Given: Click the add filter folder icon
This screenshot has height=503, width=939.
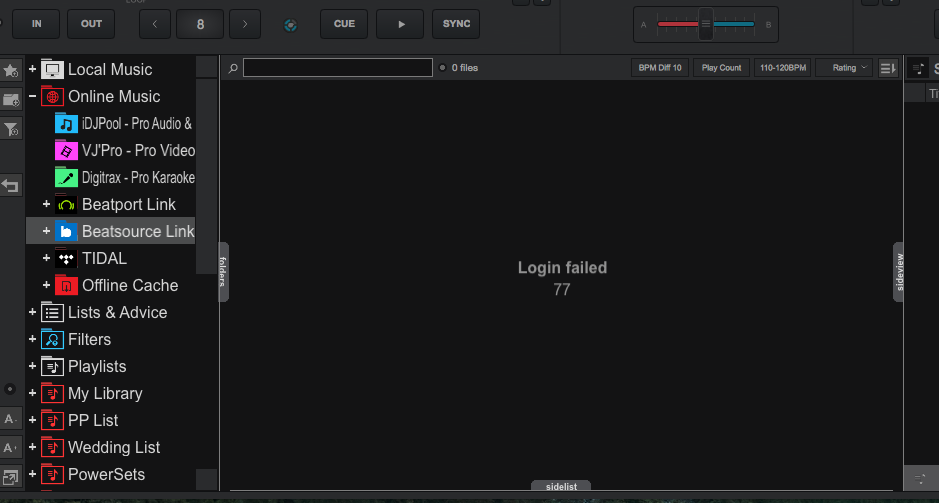Looking at the screenshot, I should [11, 129].
